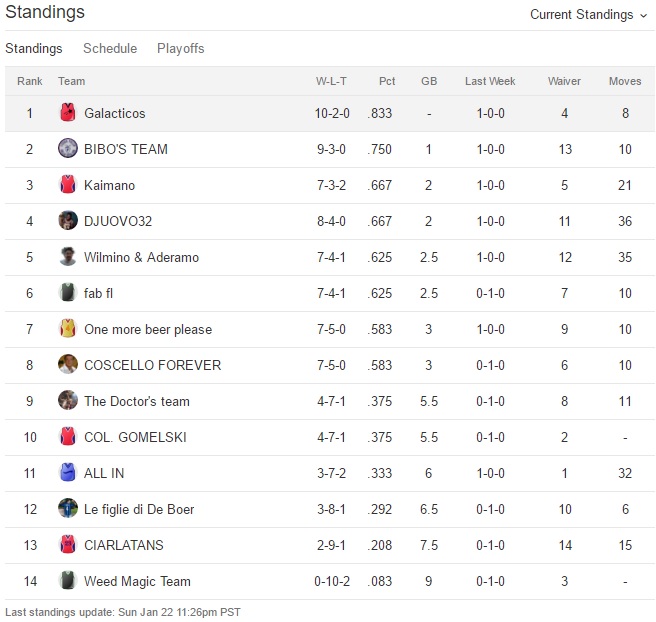Switch to the Schedule tab
The height and width of the screenshot is (622, 656).
109,48
